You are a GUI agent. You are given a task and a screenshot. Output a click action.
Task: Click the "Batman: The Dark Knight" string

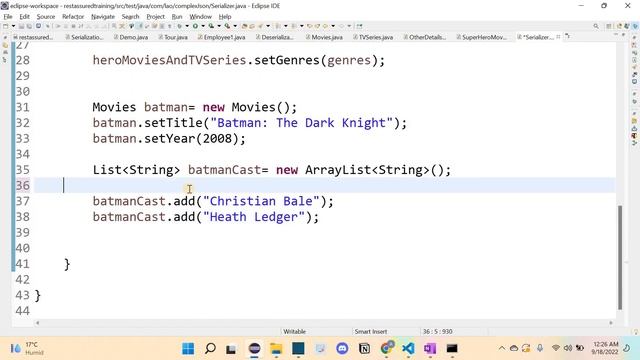coord(302,123)
